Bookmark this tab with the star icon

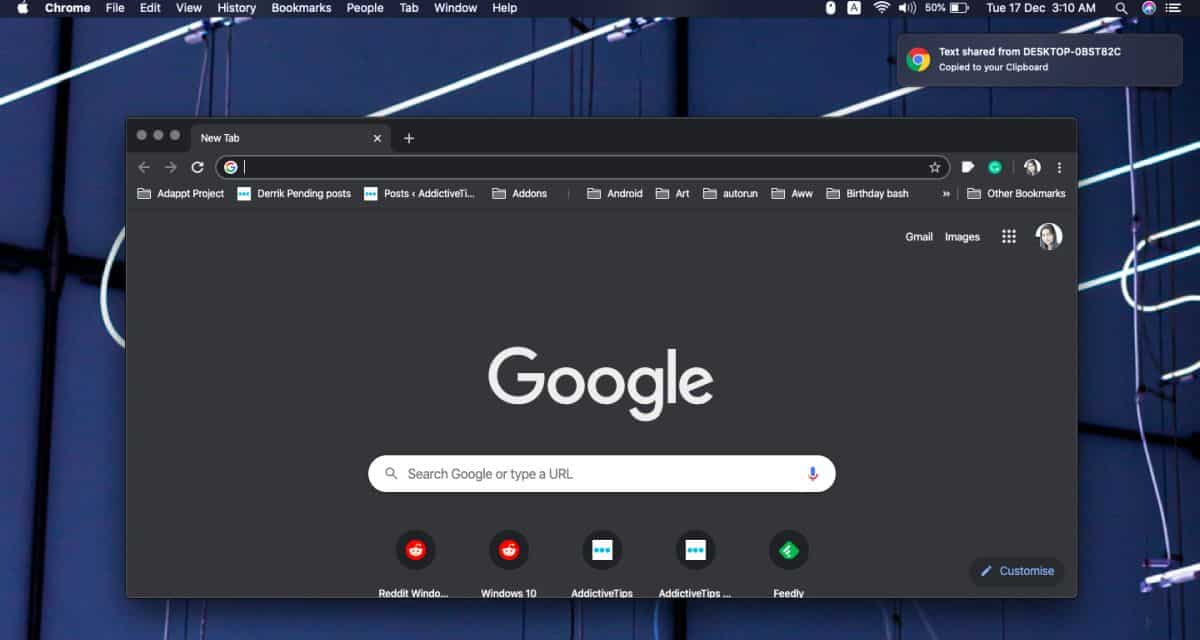(935, 167)
